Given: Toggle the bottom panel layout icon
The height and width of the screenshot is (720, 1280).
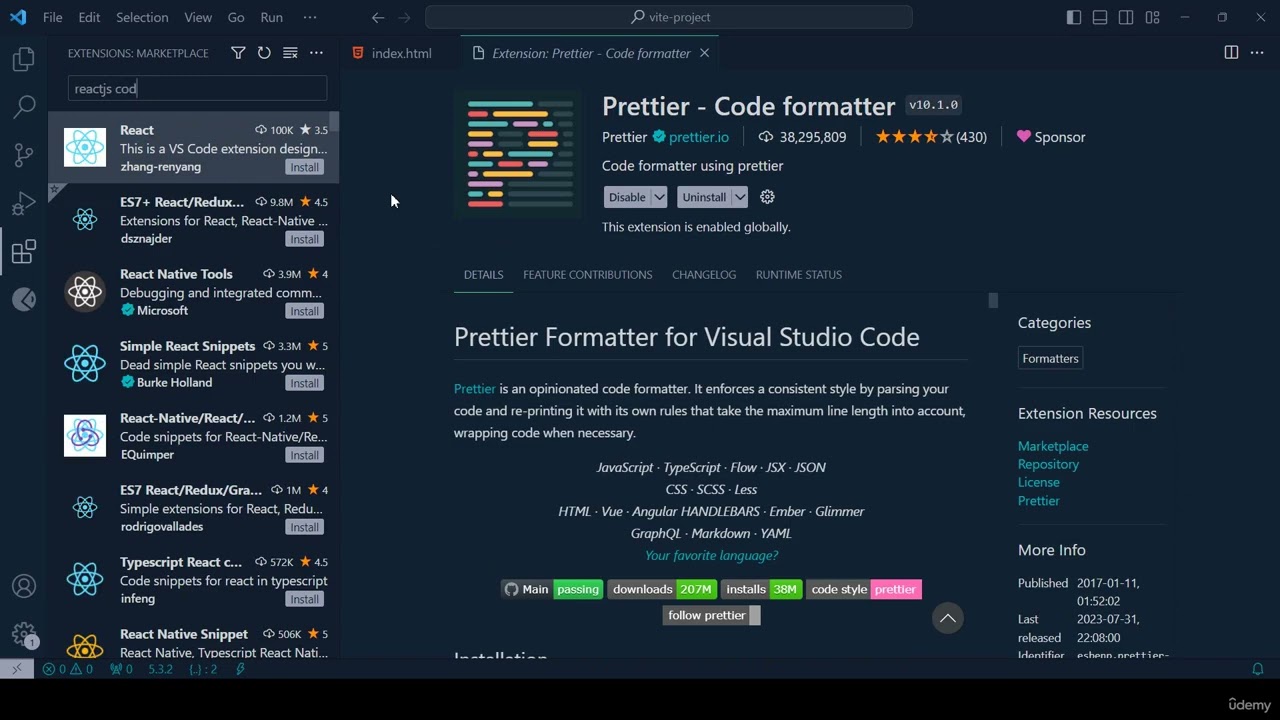Looking at the screenshot, I should (1100, 17).
